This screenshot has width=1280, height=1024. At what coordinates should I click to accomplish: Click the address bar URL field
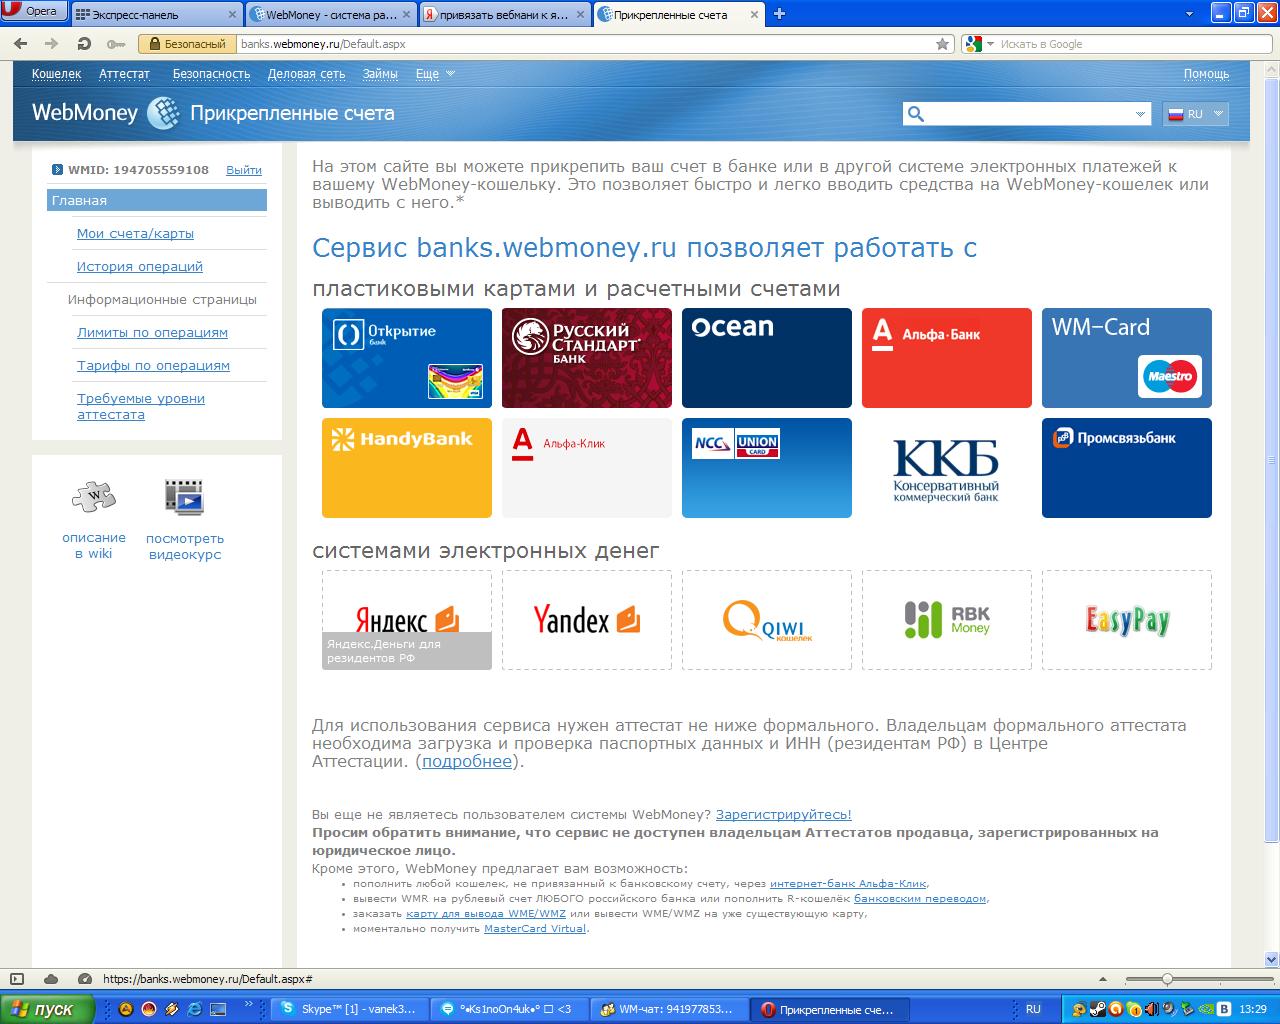(x=586, y=44)
